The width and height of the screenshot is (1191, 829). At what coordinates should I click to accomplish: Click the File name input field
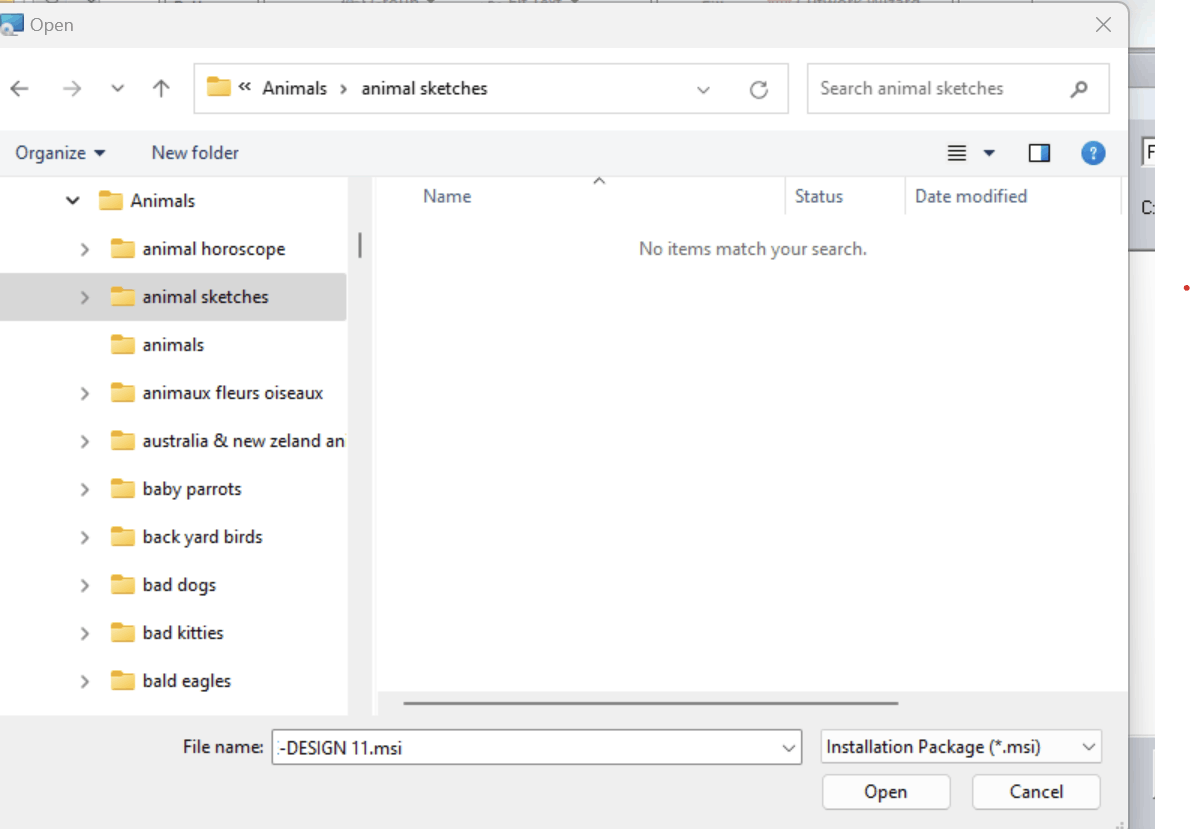(x=536, y=748)
